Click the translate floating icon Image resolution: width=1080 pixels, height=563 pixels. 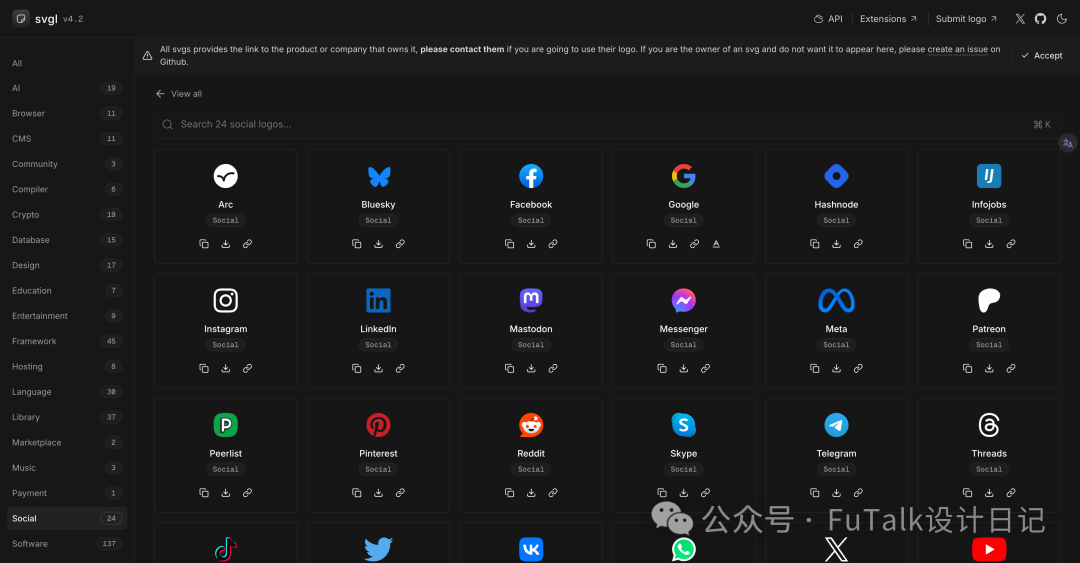tap(1068, 143)
